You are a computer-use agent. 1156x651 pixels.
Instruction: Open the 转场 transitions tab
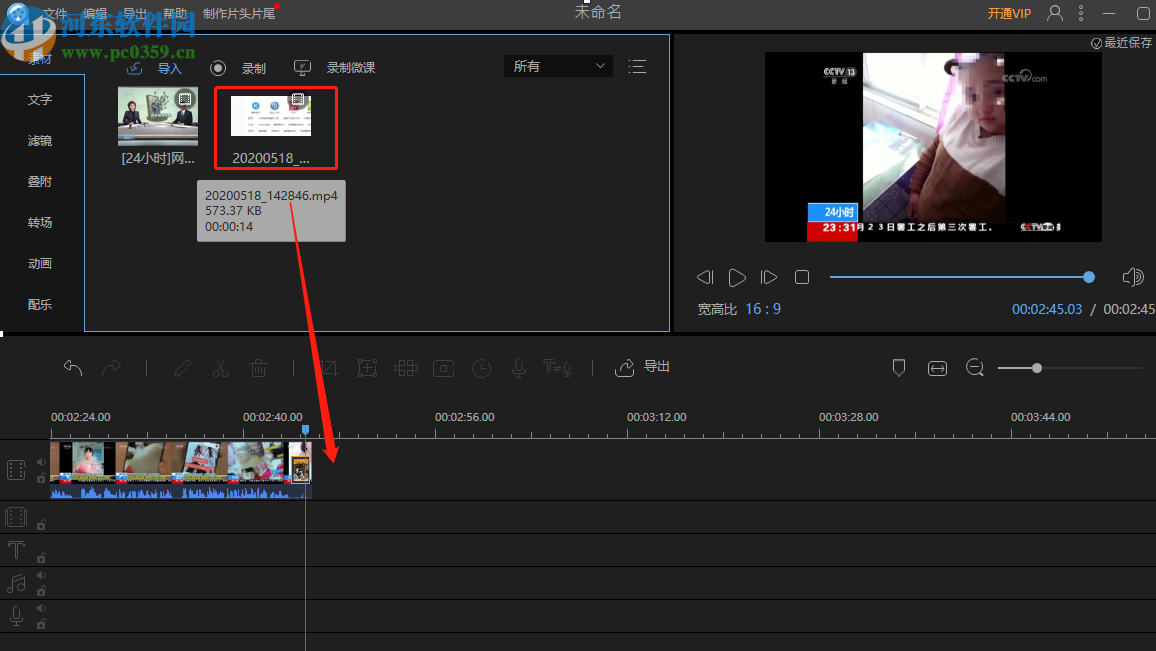click(x=40, y=223)
